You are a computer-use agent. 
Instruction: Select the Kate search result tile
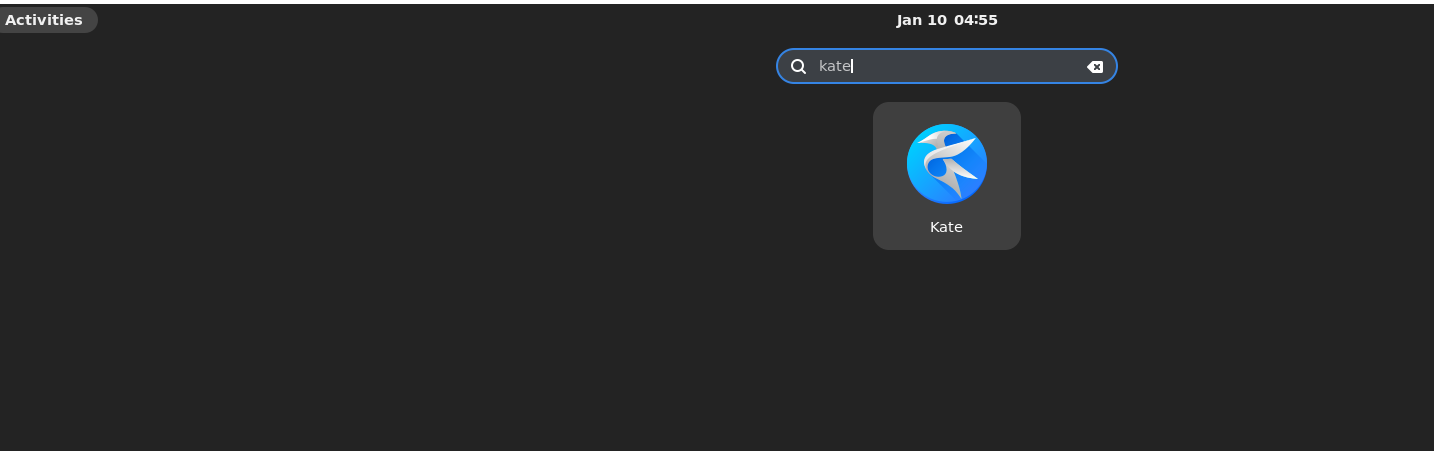(946, 176)
